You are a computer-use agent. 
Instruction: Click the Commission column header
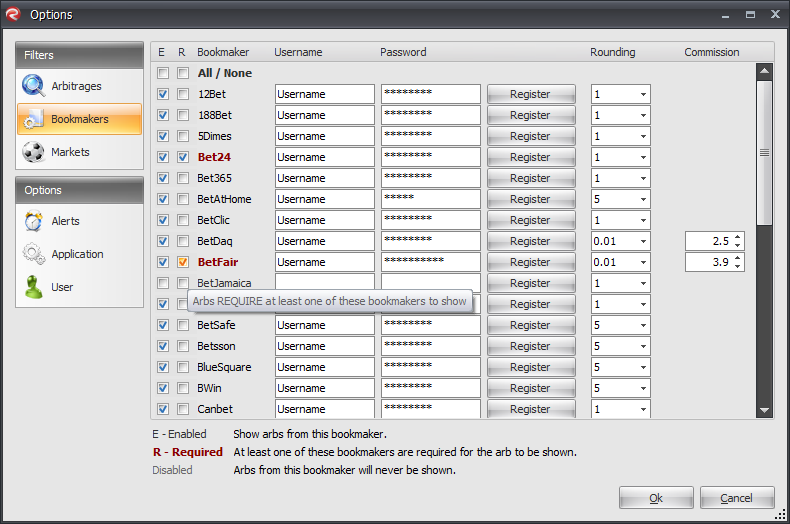click(711, 52)
